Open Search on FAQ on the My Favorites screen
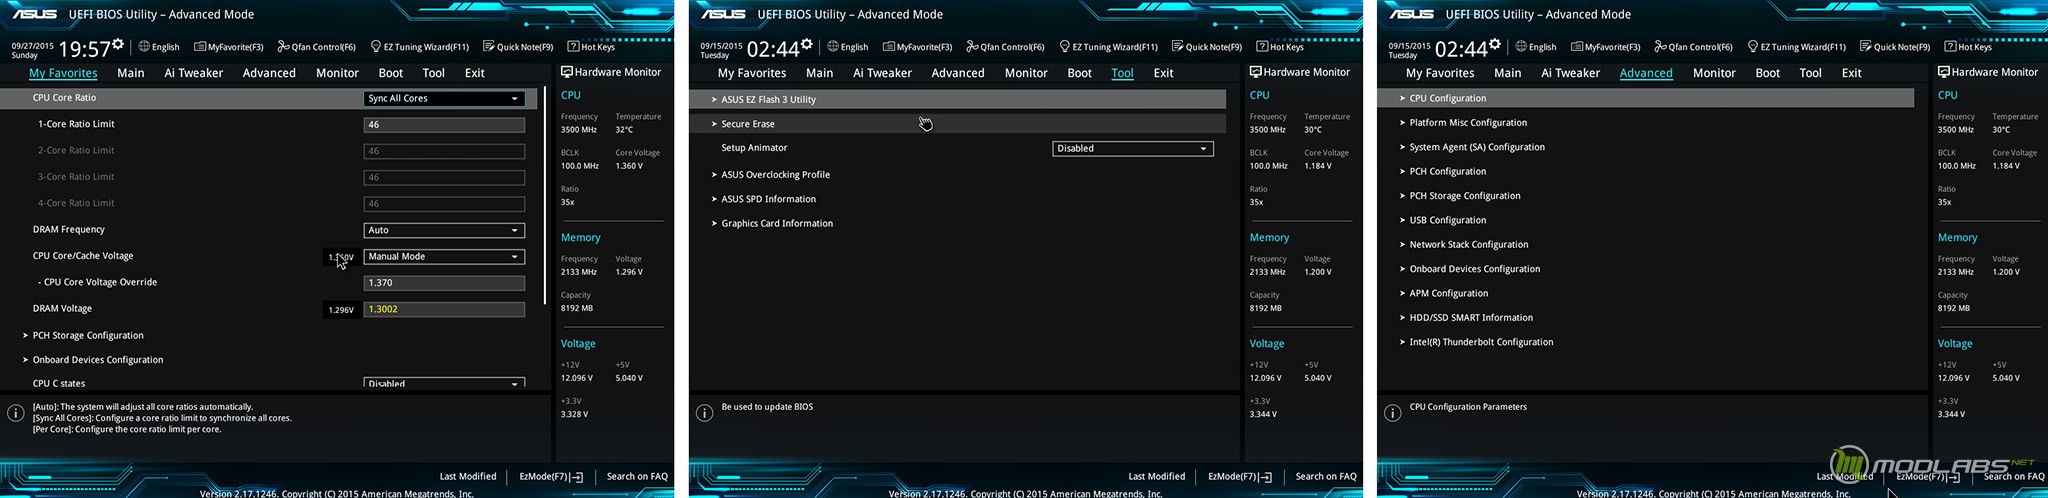The image size is (2048, 498). click(637, 476)
